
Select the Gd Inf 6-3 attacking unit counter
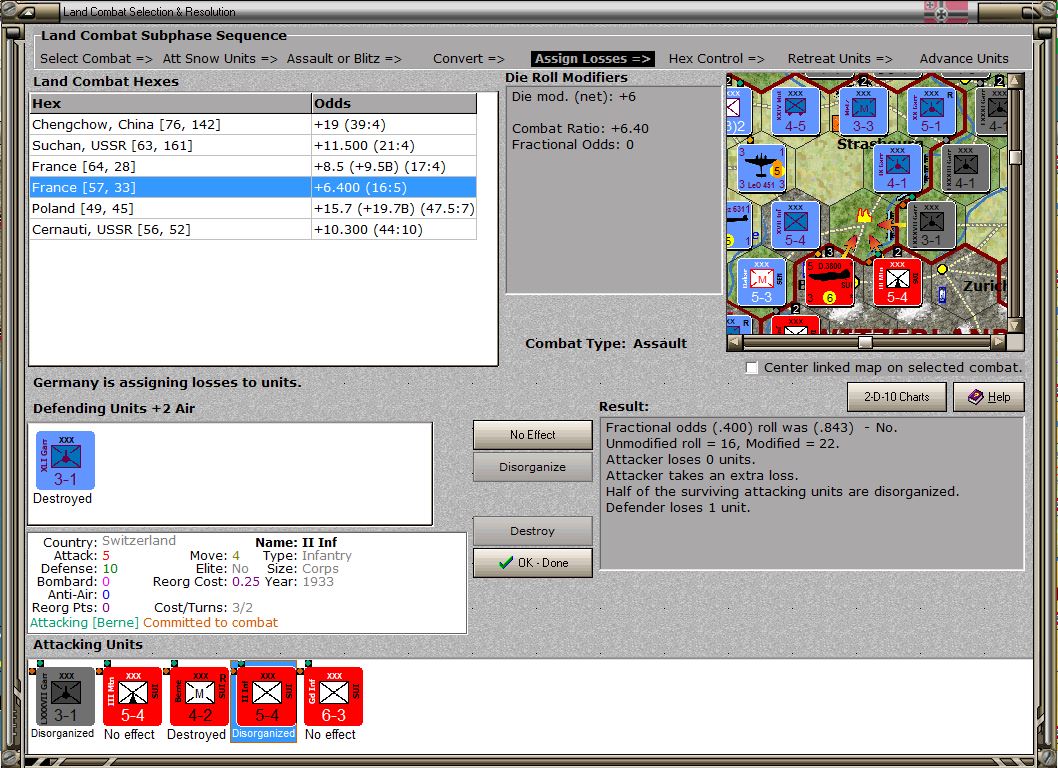point(333,696)
